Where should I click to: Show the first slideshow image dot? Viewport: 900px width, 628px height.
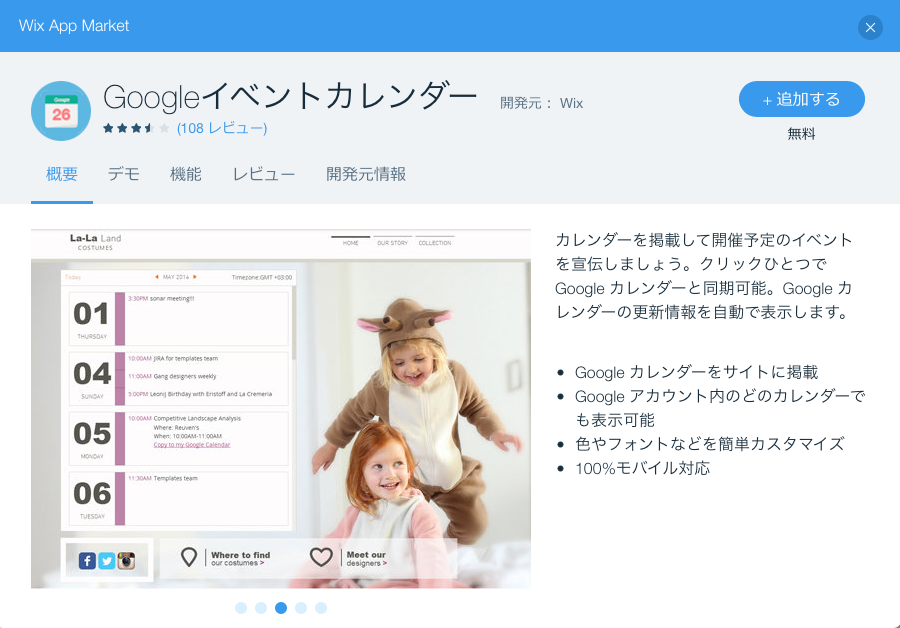[241, 608]
